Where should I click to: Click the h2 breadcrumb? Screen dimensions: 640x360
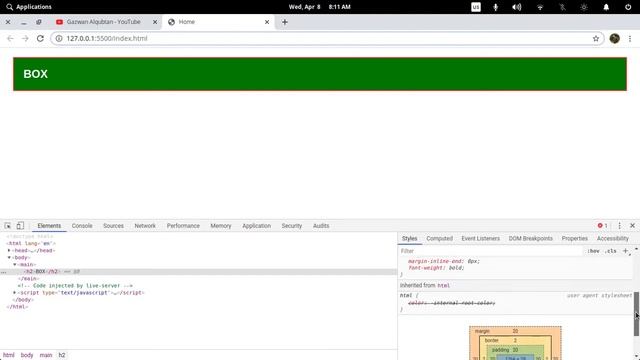coord(62,355)
